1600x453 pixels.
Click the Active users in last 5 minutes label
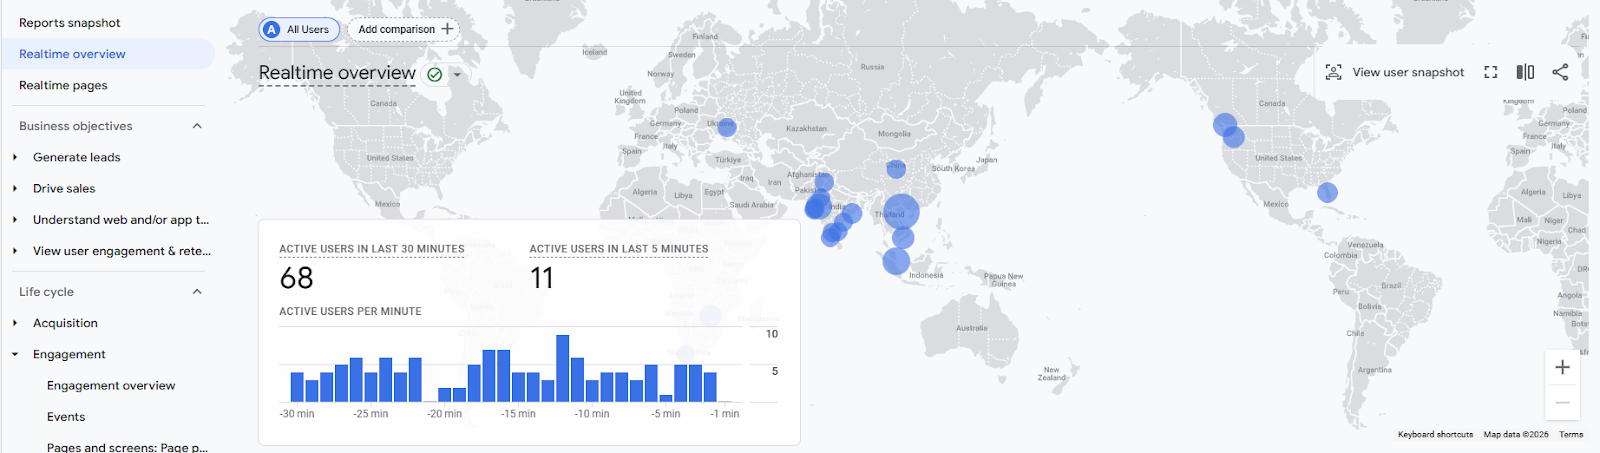(x=619, y=249)
